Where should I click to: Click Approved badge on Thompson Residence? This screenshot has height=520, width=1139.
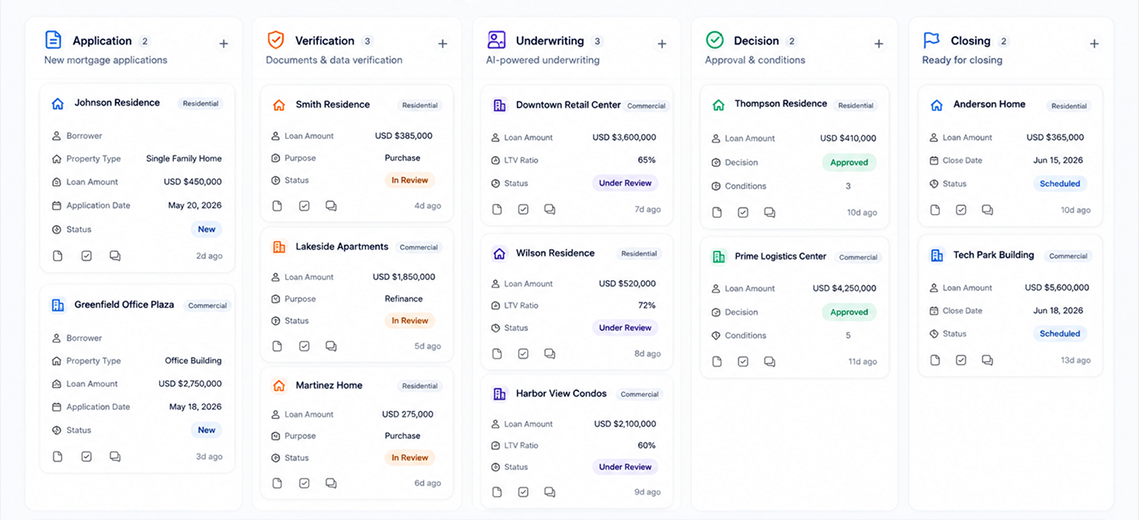[x=849, y=162]
